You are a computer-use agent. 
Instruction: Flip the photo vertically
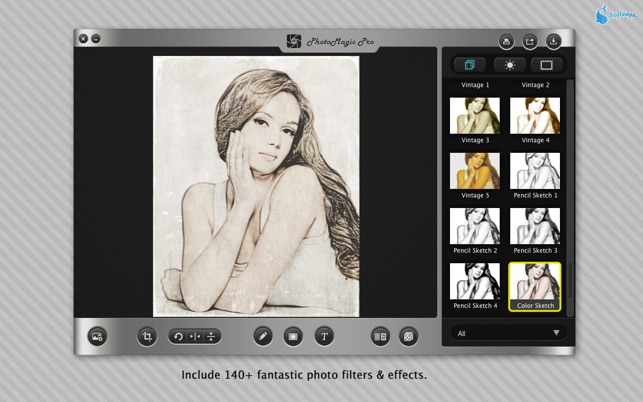211,337
